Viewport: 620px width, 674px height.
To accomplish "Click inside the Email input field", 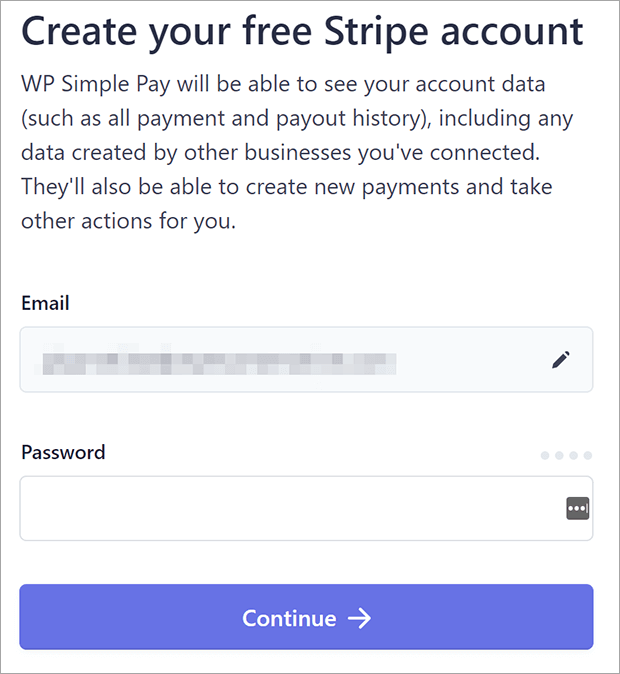I will coord(306,360).
